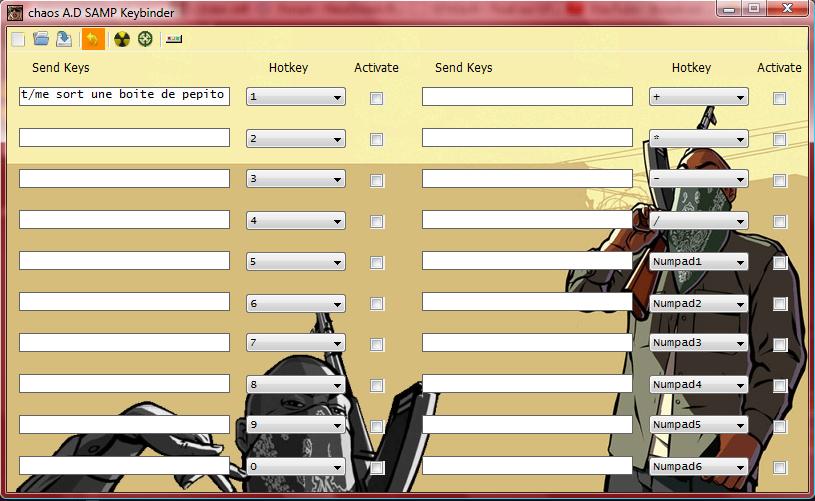The height and width of the screenshot is (501, 815).
Task: Click the right Hotkey column header
Action: pyautogui.click(x=691, y=68)
